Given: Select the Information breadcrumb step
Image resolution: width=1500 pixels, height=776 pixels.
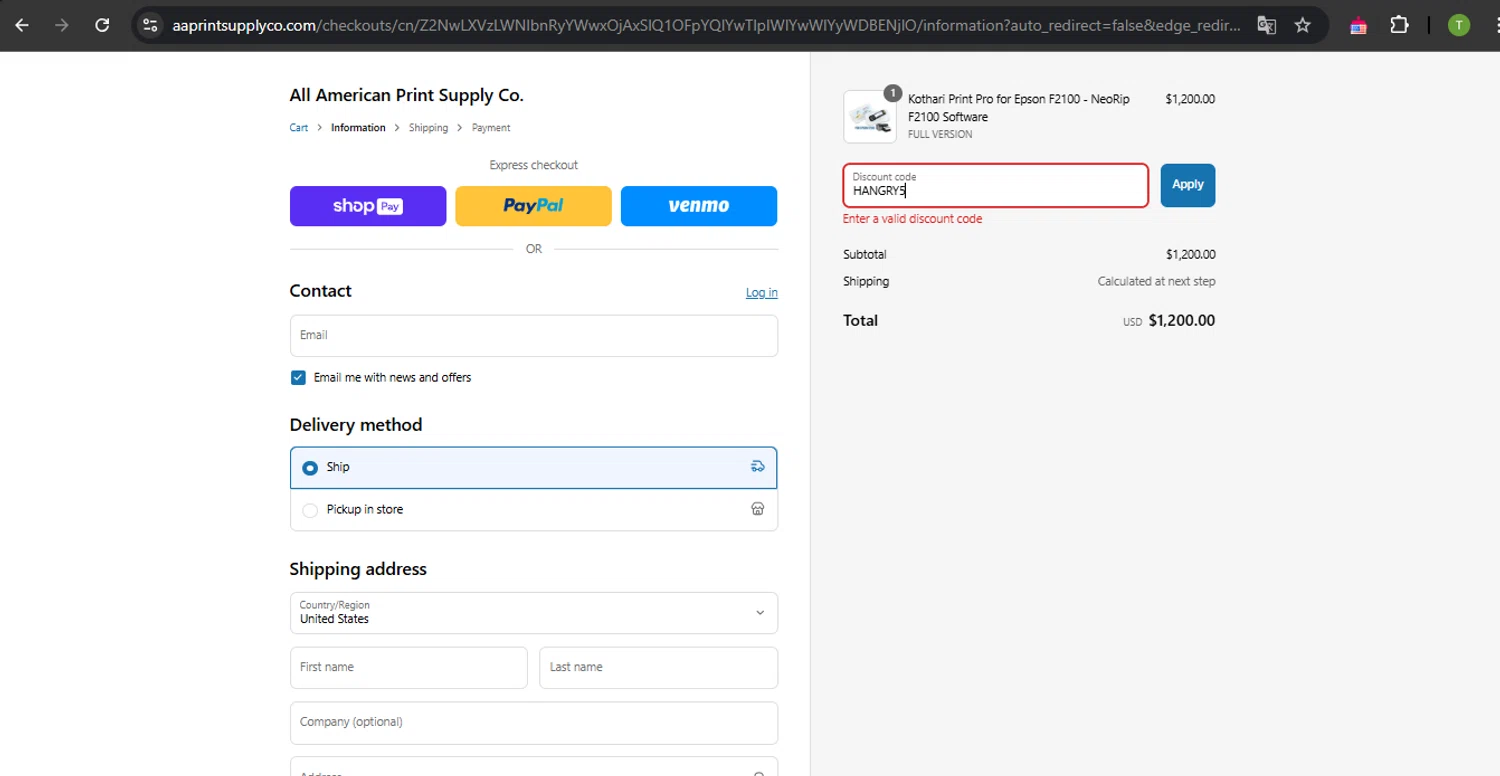Looking at the screenshot, I should 358,128.
